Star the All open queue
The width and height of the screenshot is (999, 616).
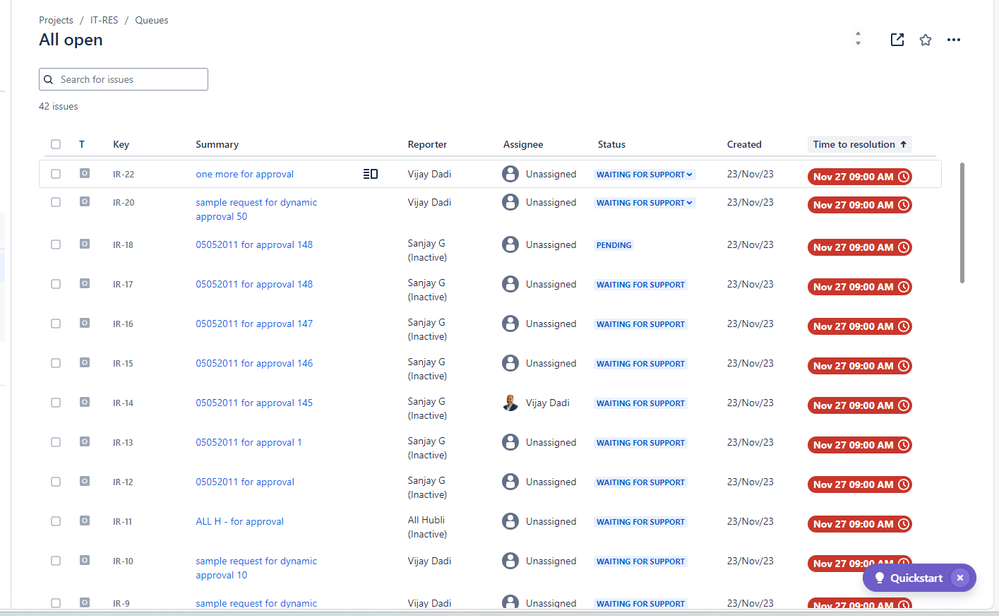pos(926,40)
